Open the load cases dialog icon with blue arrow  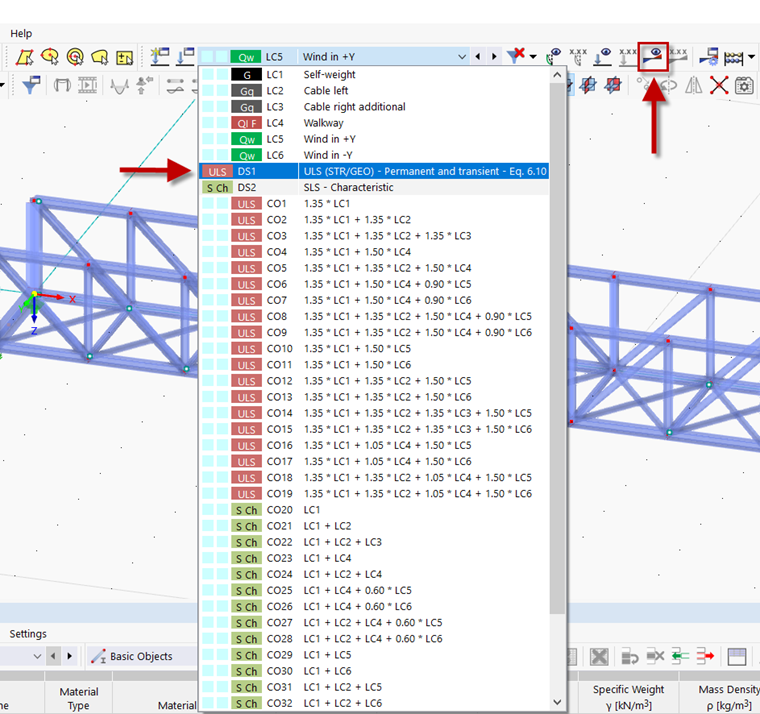click(185, 56)
